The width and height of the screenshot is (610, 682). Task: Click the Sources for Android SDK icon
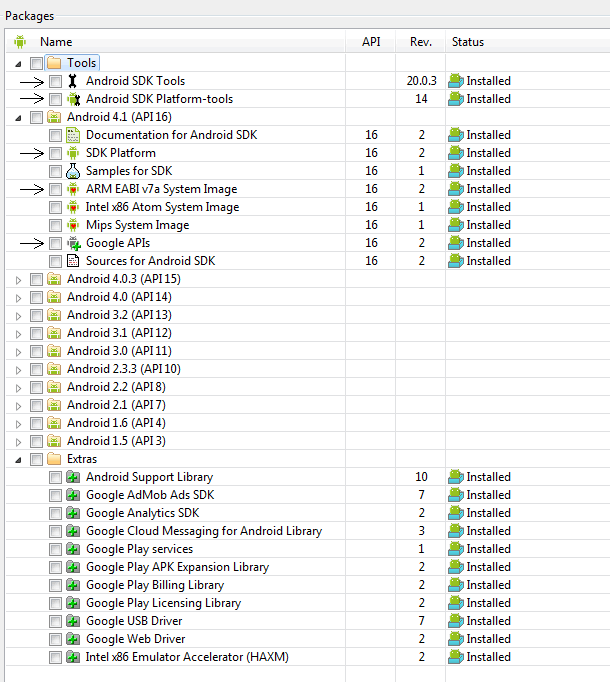73,261
